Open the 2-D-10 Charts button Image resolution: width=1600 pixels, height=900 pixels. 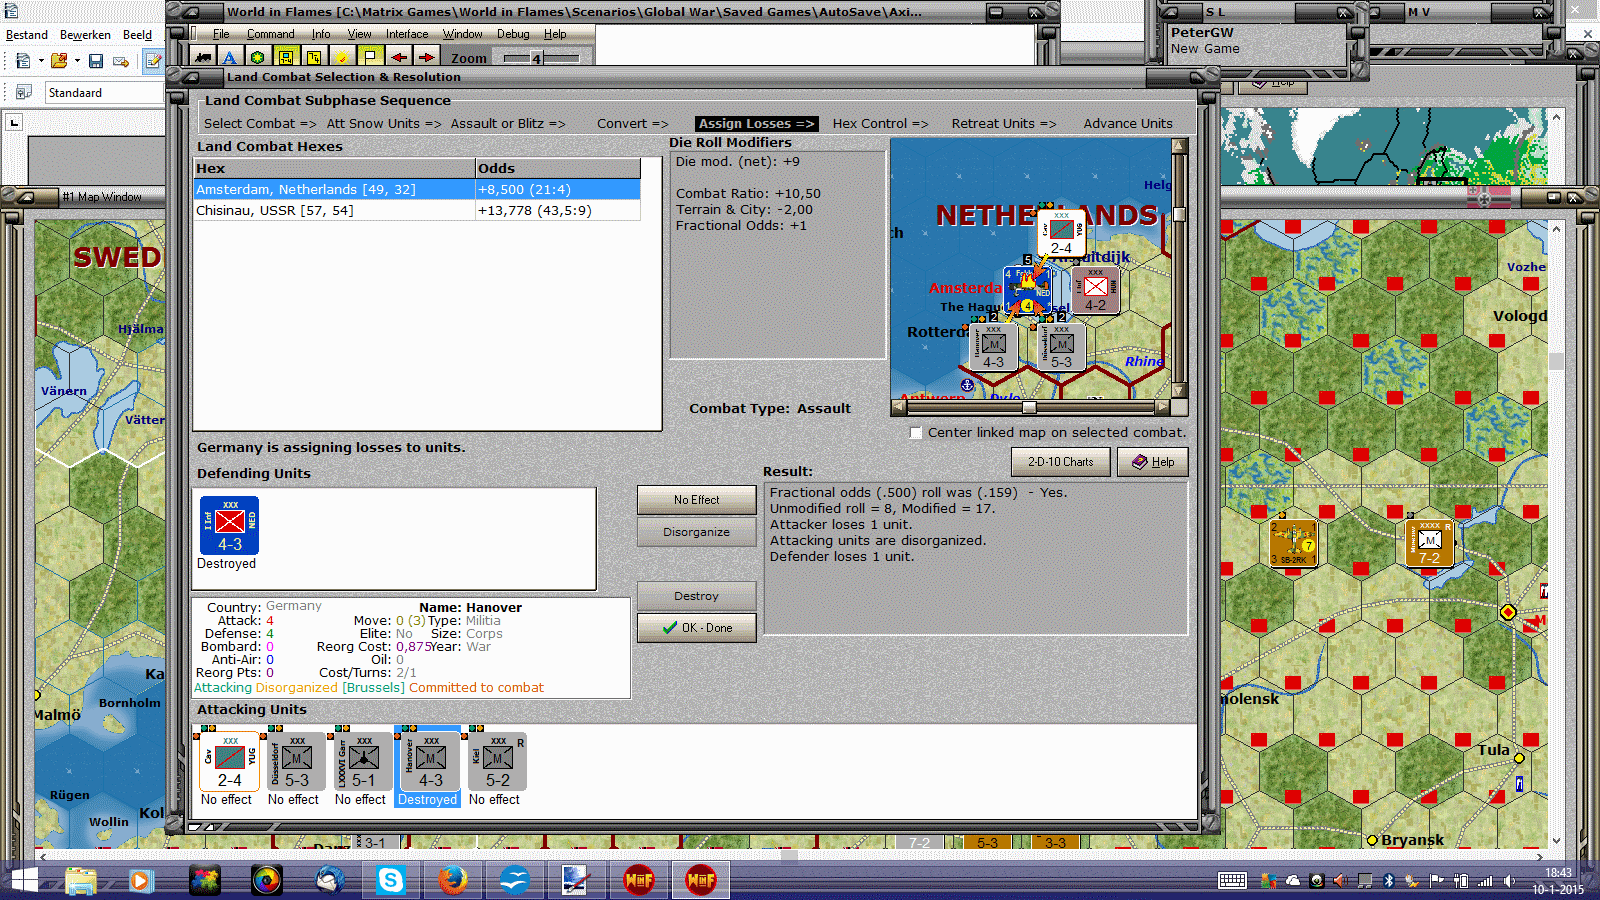1061,462
